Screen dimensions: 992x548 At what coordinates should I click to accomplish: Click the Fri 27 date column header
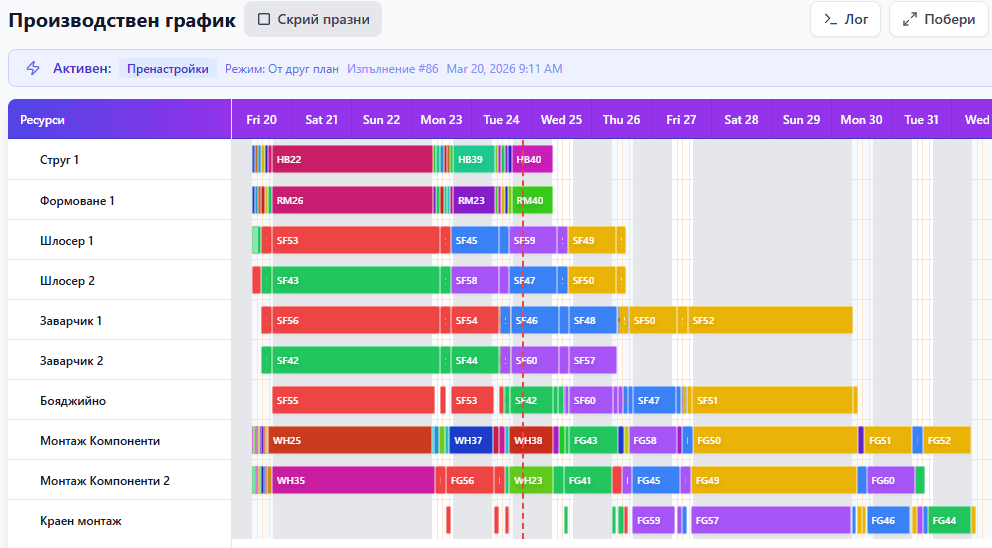point(681,120)
